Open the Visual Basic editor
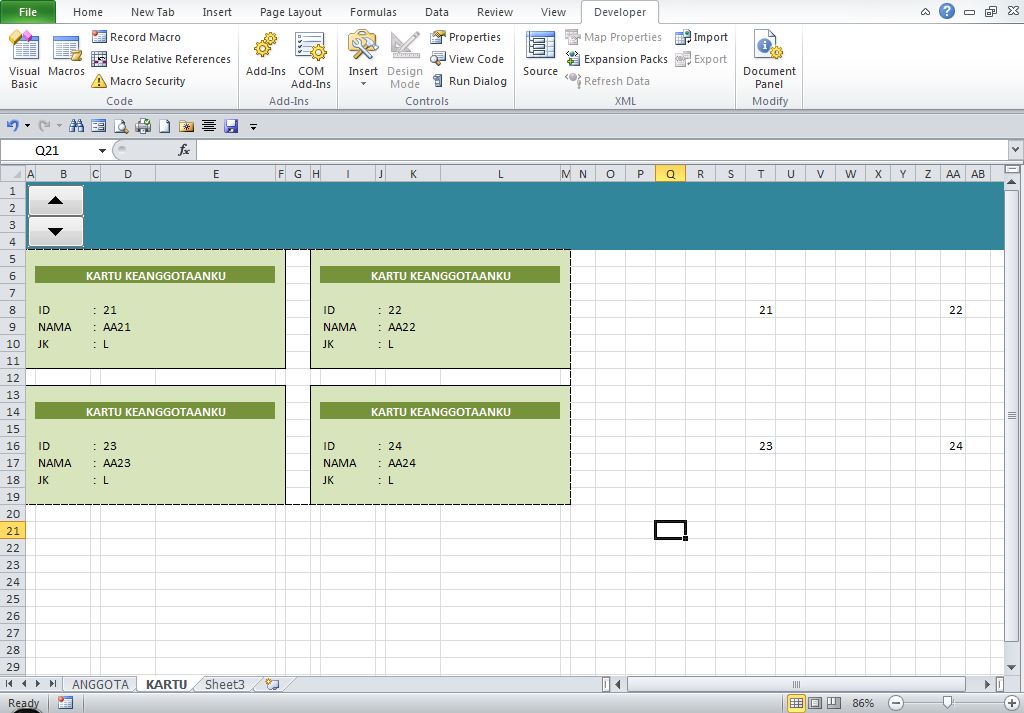1024x713 pixels. tap(24, 60)
